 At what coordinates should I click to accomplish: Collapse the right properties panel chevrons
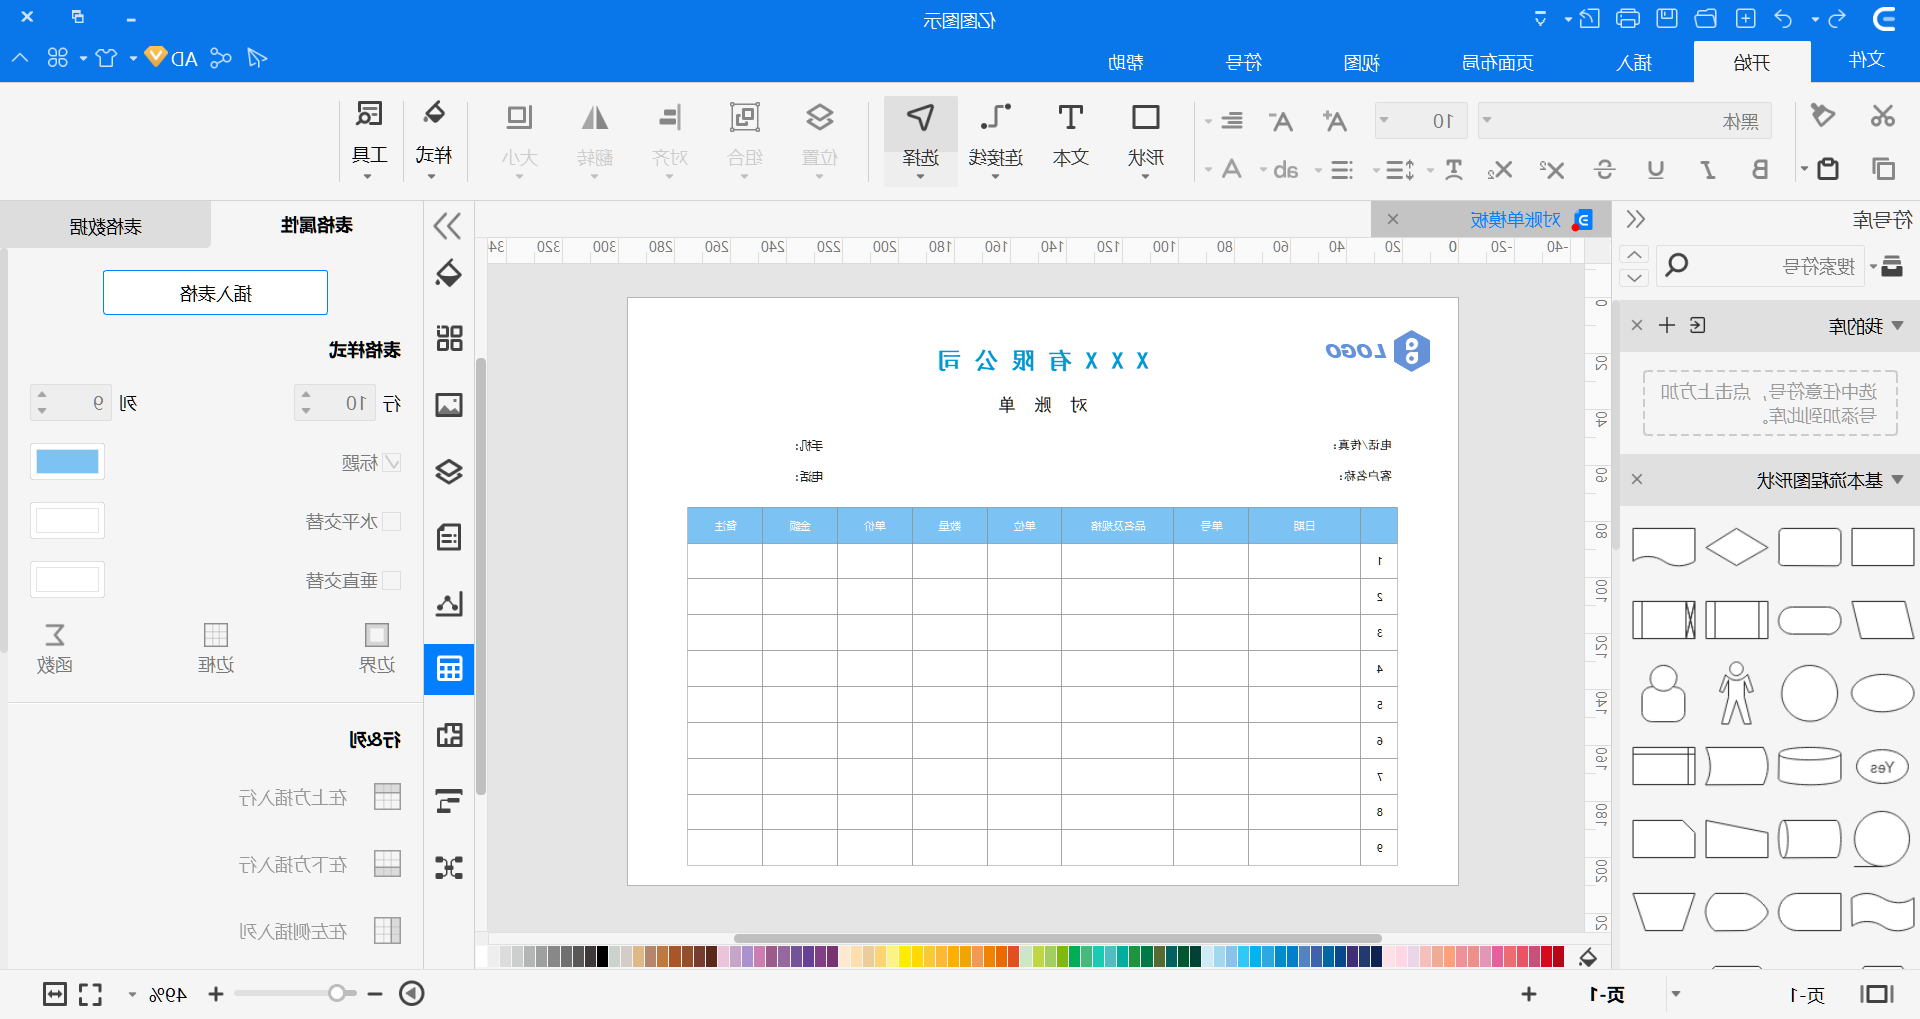[x=447, y=226]
